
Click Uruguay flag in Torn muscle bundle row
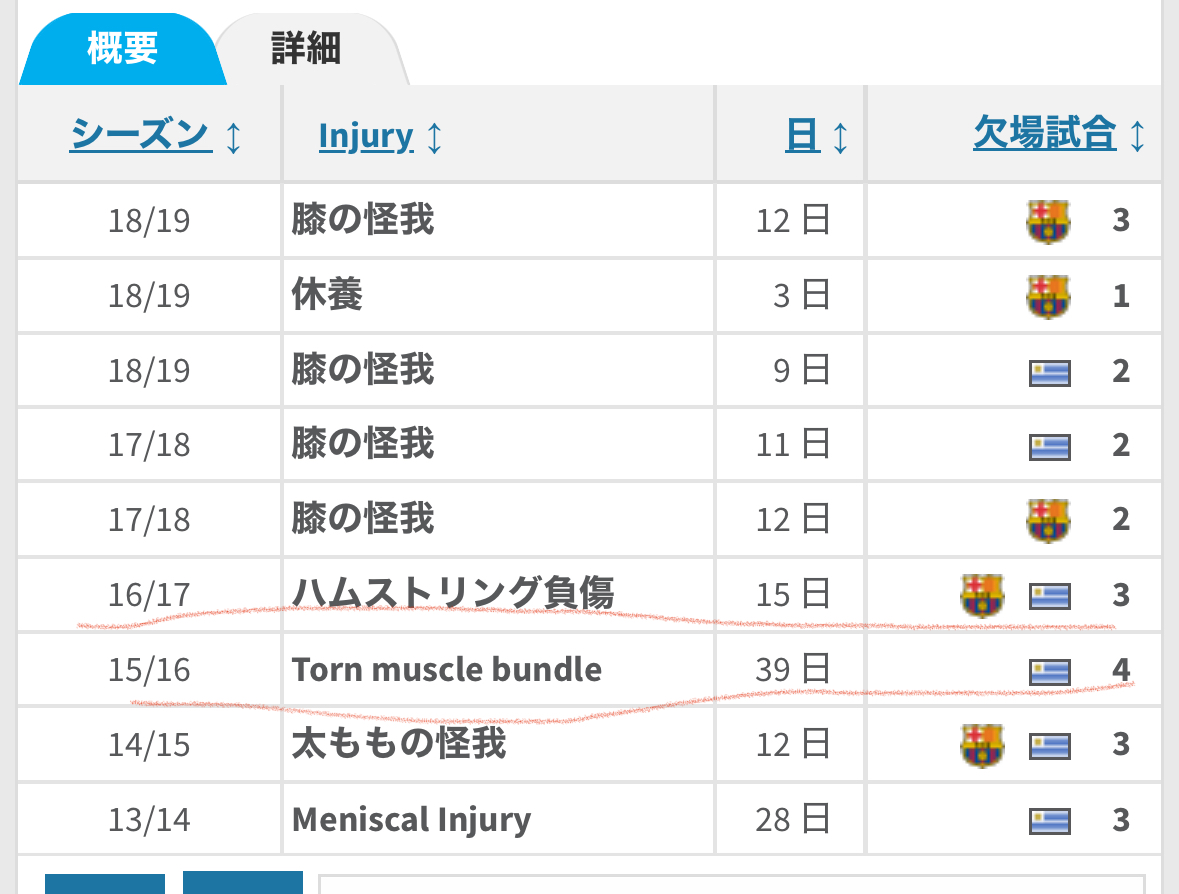tap(1050, 671)
